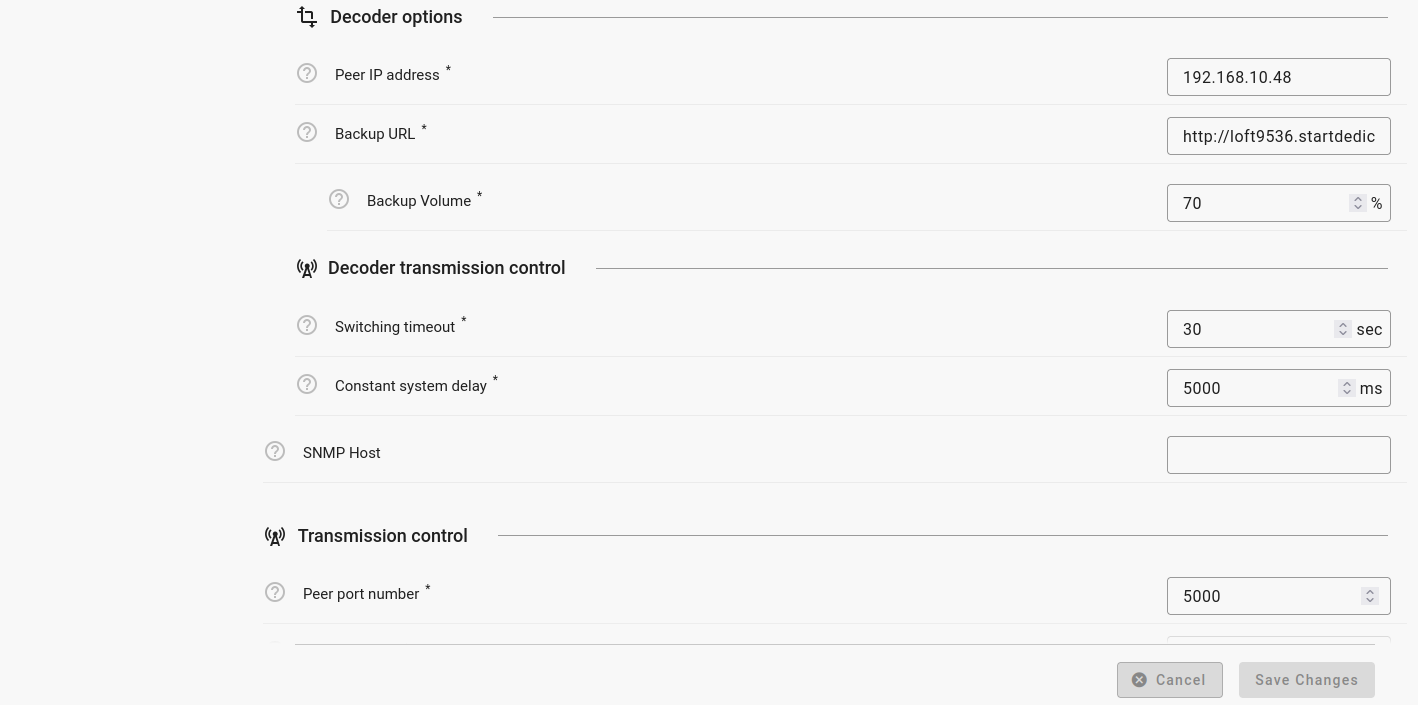Click the Transmission control antenna icon

coord(275,536)
